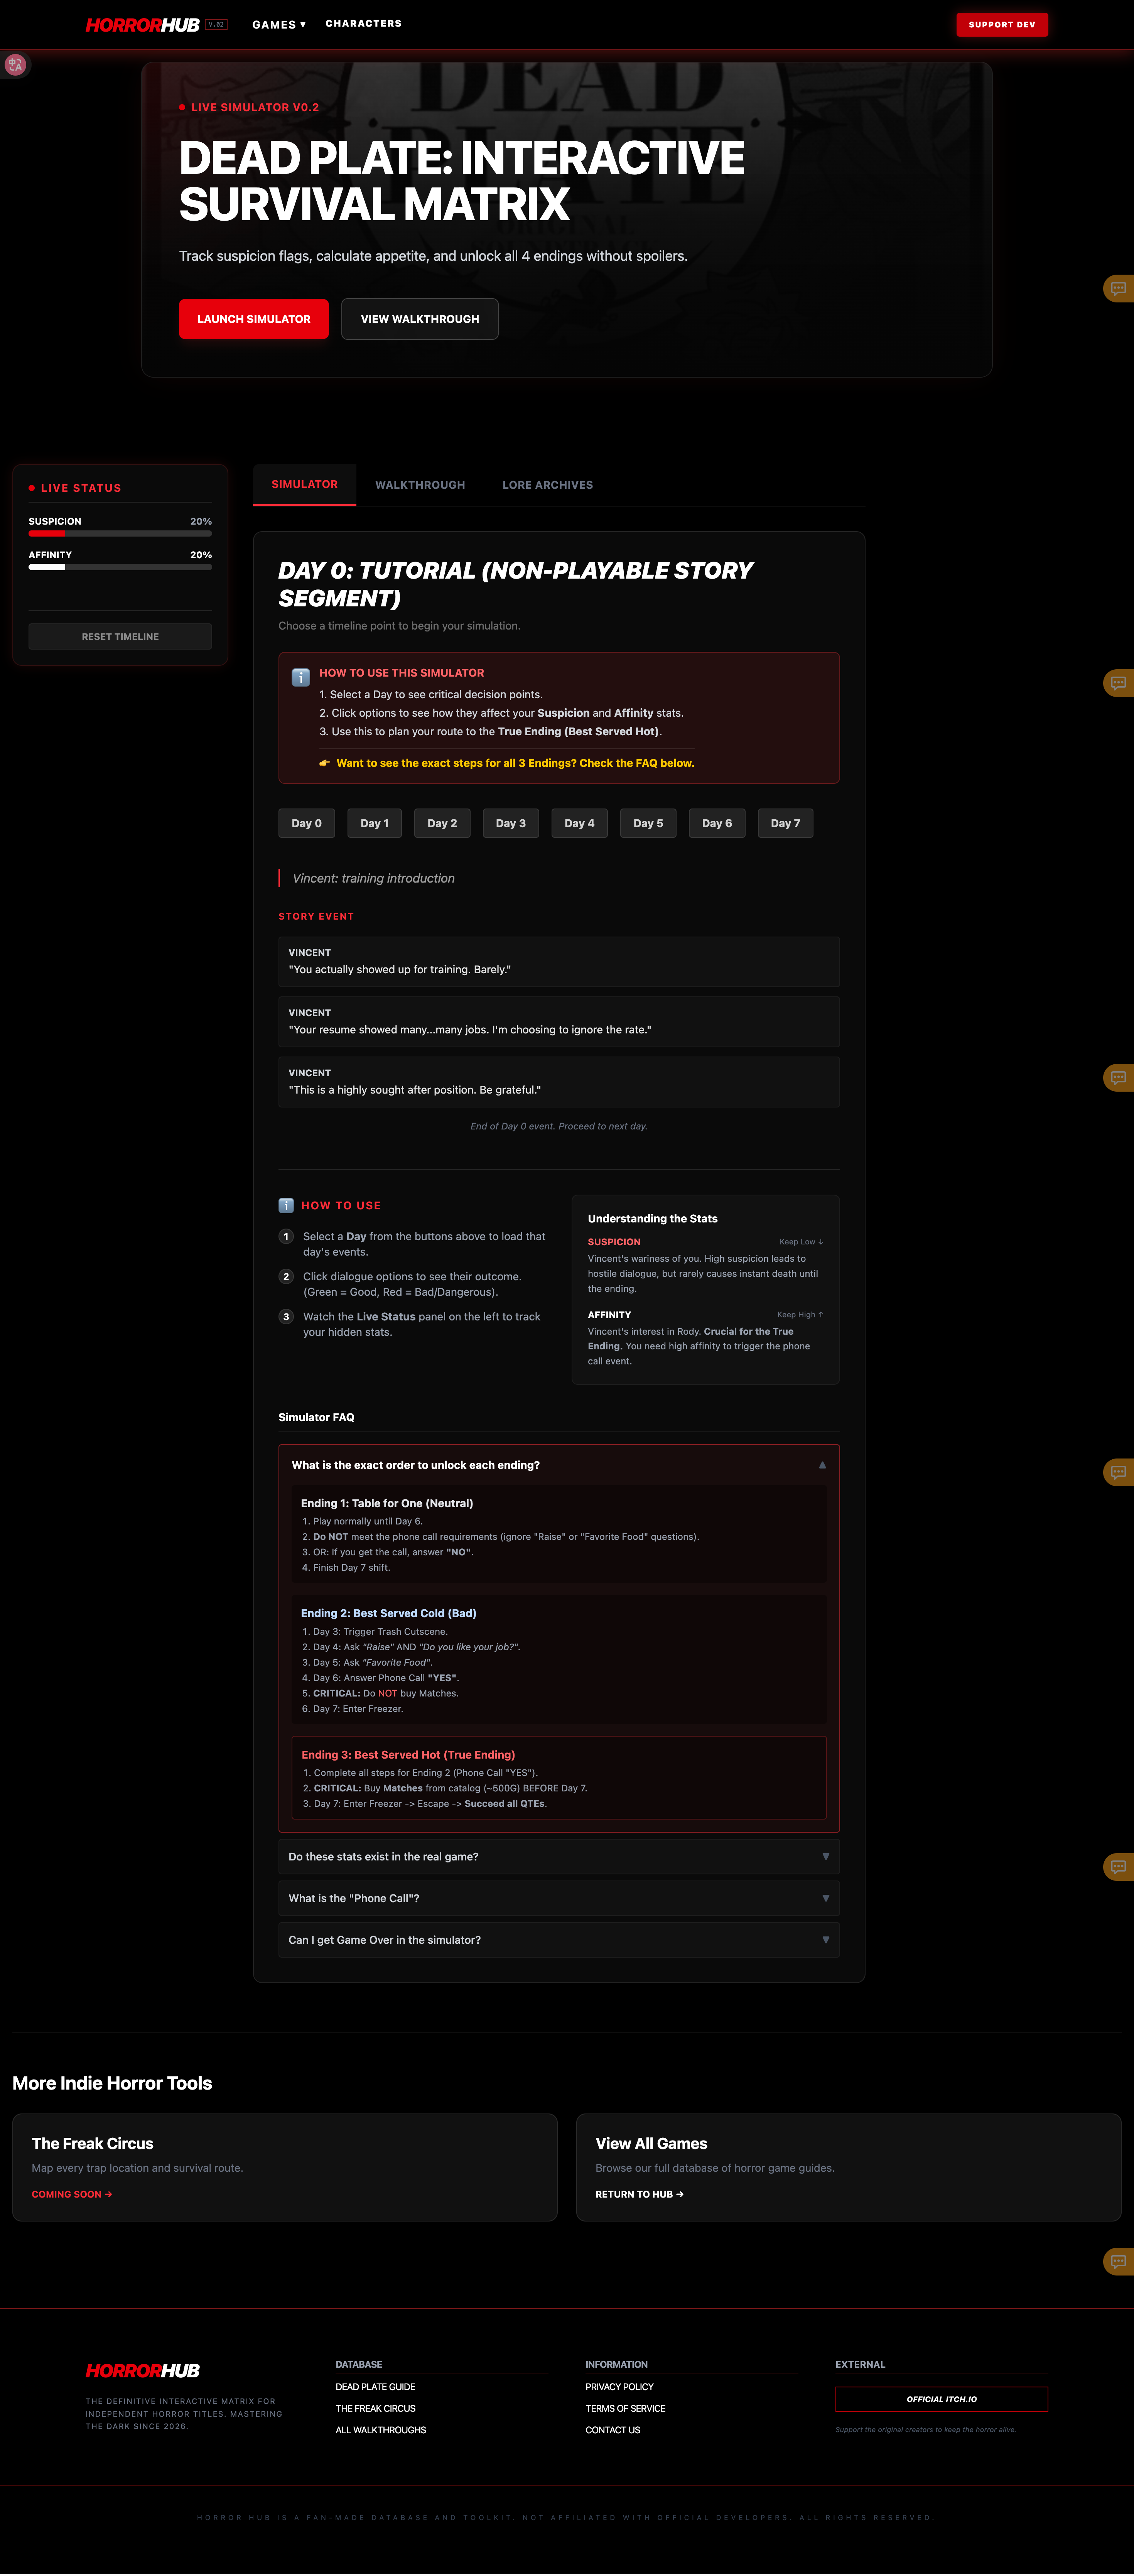Viewport: 1134px width, 2576px height.
Task: Click the info icon beside HOW TO USE heading
Action: (286, 1205)
